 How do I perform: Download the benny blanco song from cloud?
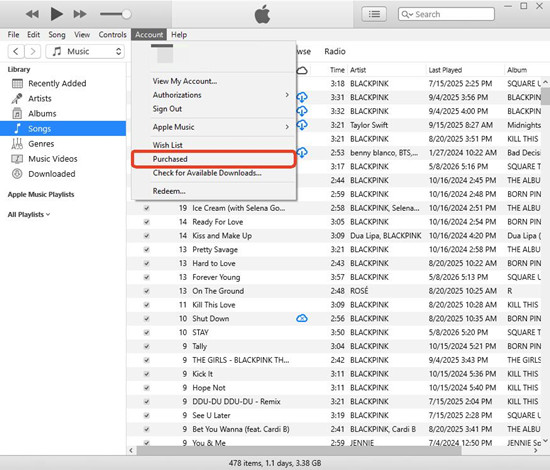click(302, 153)
